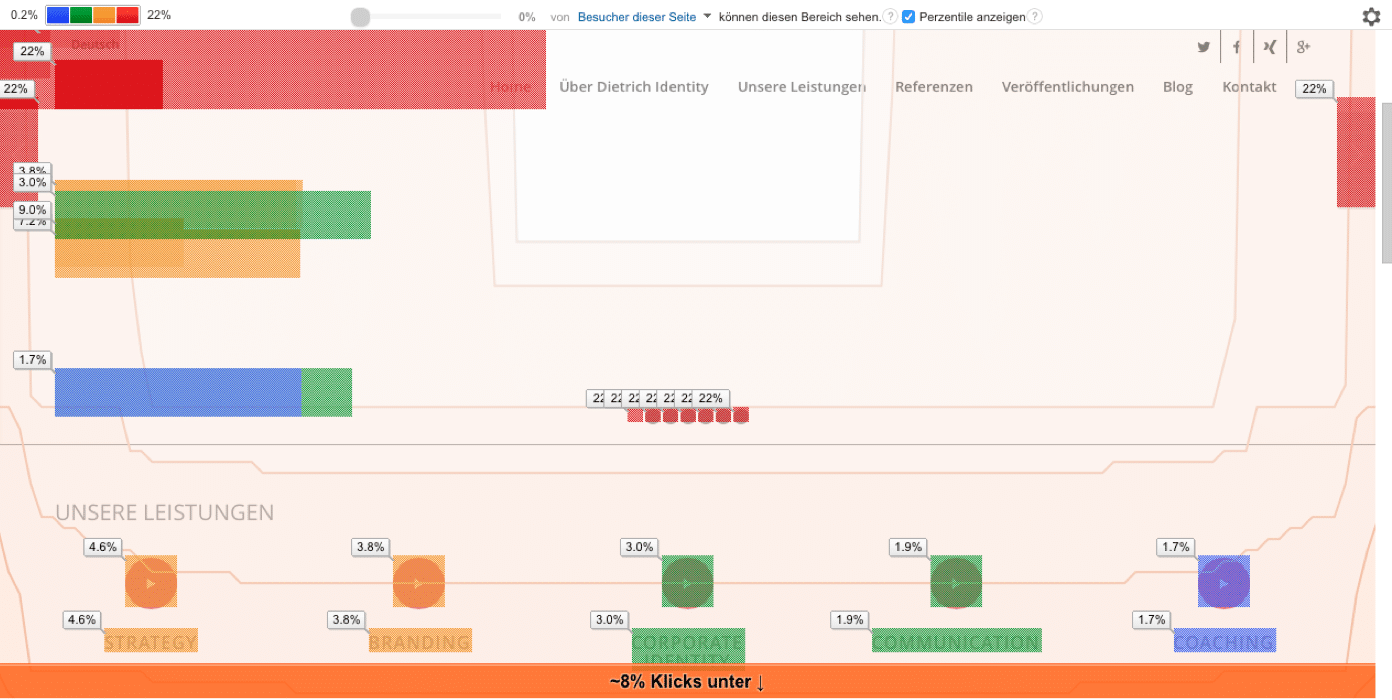This screenshot has height=700, width=1392.
Task: Click the Coaching play circle icon
Action: (x=1224, y=582)
